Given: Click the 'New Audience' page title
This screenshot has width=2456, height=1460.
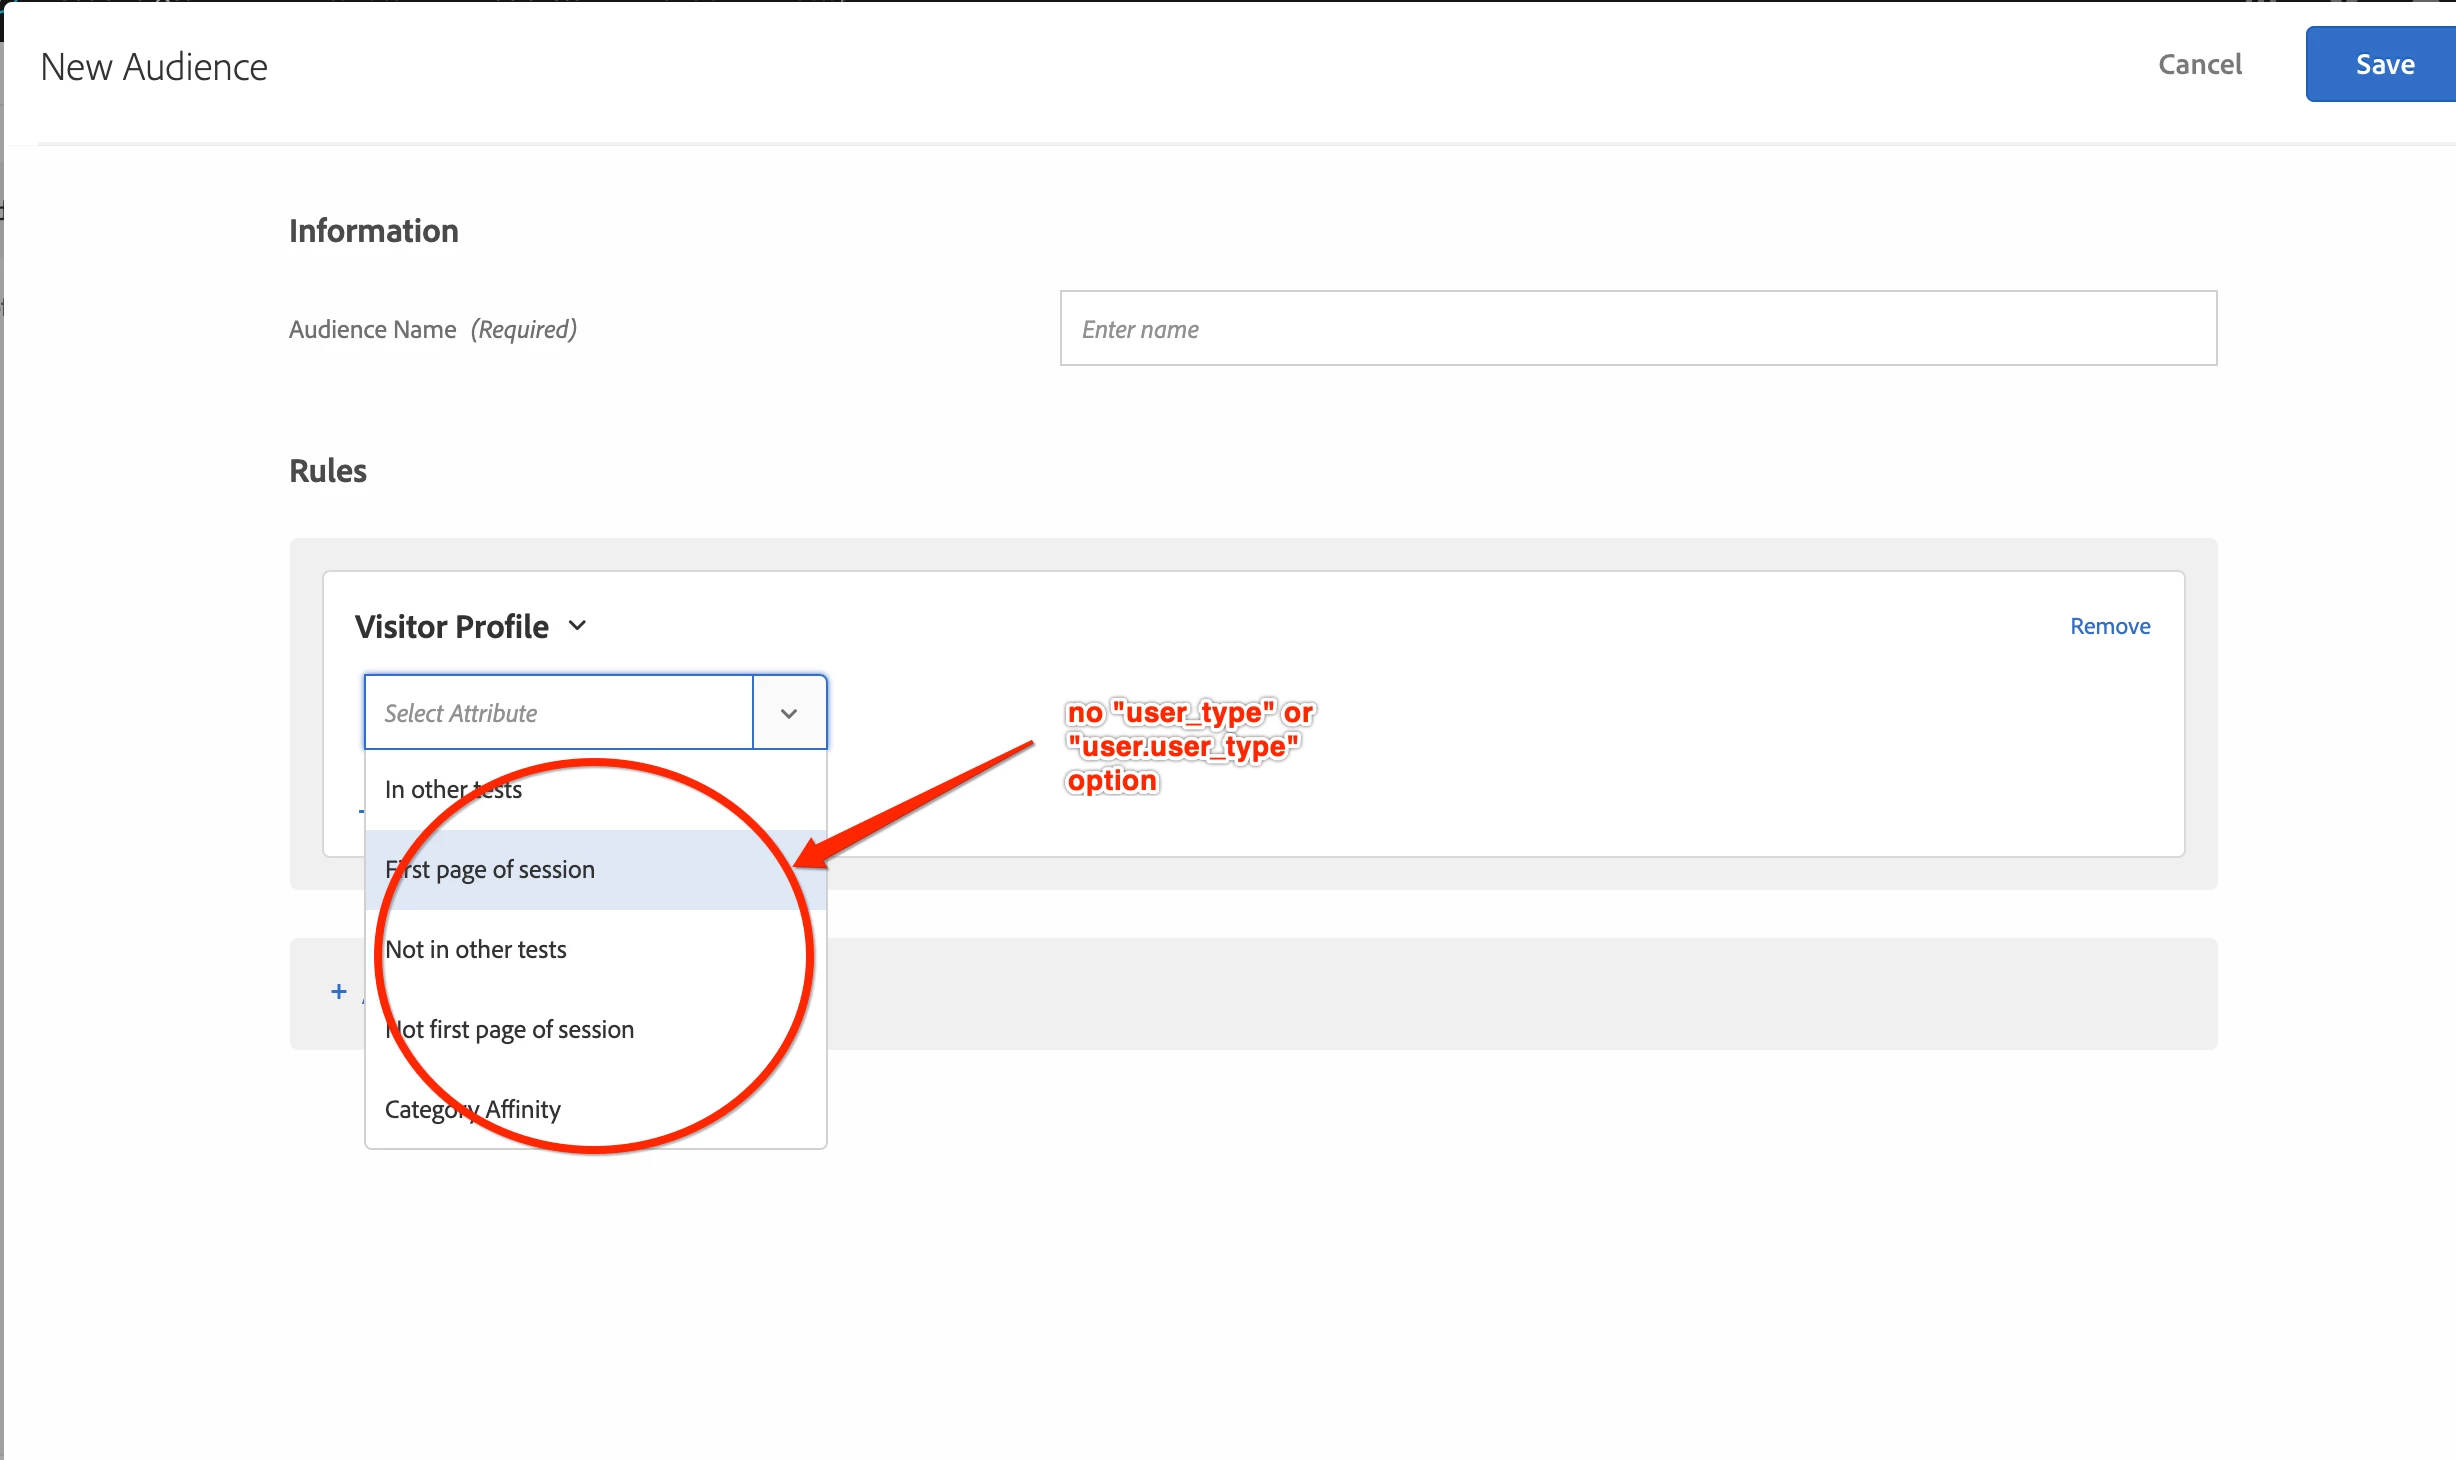Looking at the screenshot, I should pos(154,67).
